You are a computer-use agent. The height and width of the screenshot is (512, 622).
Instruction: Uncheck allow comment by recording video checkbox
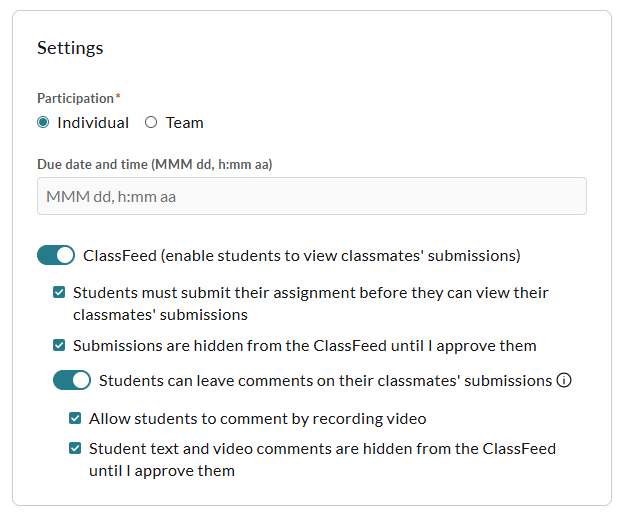pyautogui.click(x=75, y=418)
